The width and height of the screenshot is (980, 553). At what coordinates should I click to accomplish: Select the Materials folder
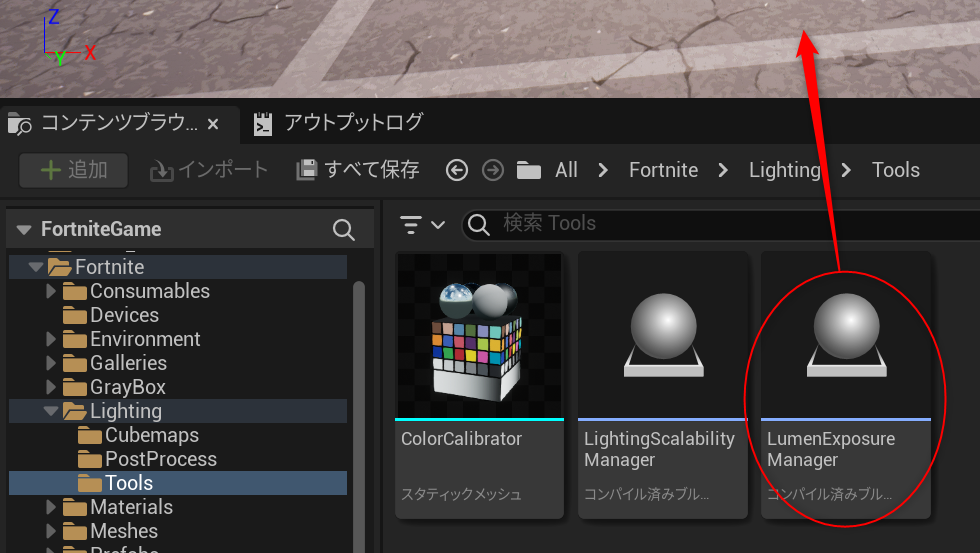click(131, 507)
